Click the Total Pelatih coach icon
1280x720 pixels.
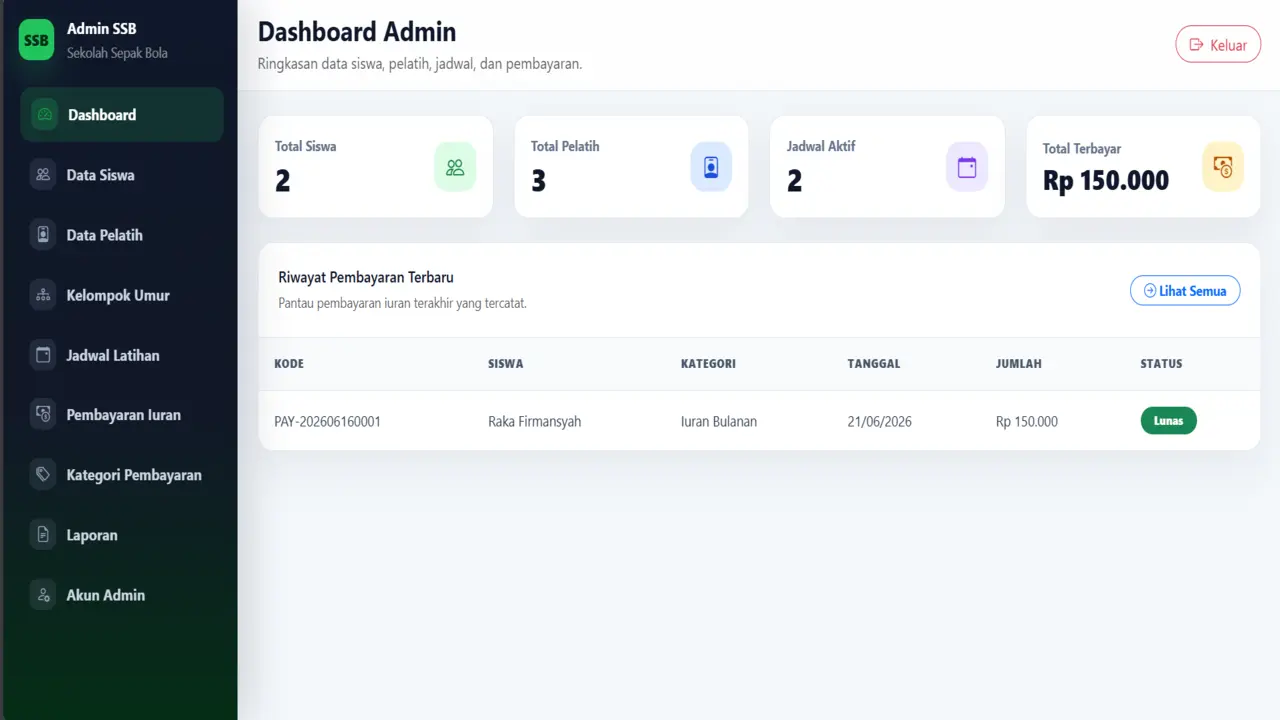[711, 167]
